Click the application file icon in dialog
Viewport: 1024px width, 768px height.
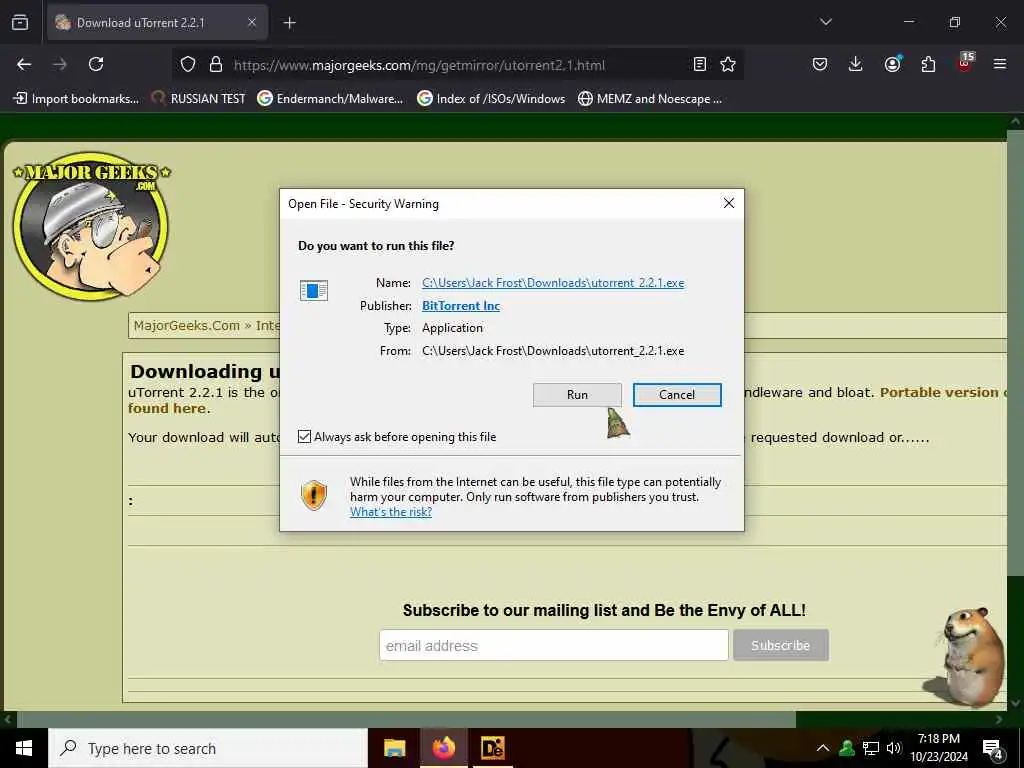pos(313,290)
